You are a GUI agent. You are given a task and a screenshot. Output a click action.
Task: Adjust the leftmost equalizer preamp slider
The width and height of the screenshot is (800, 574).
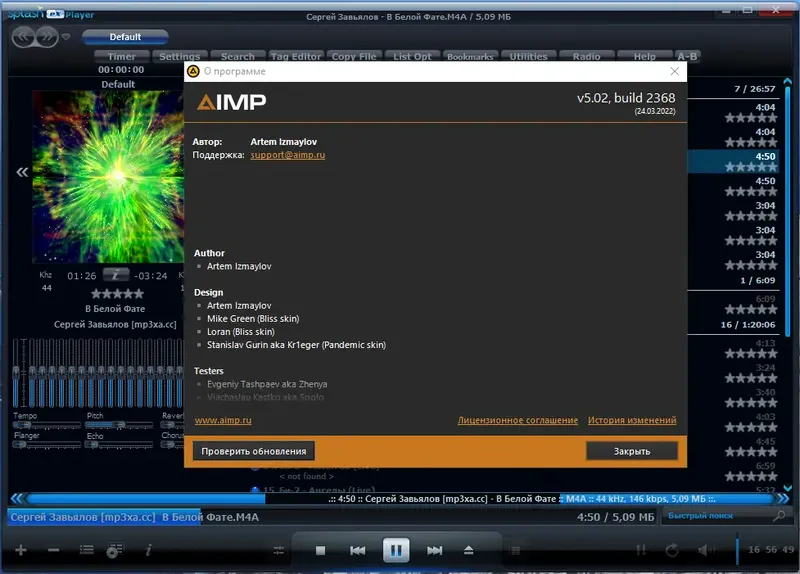pos(16,372)
